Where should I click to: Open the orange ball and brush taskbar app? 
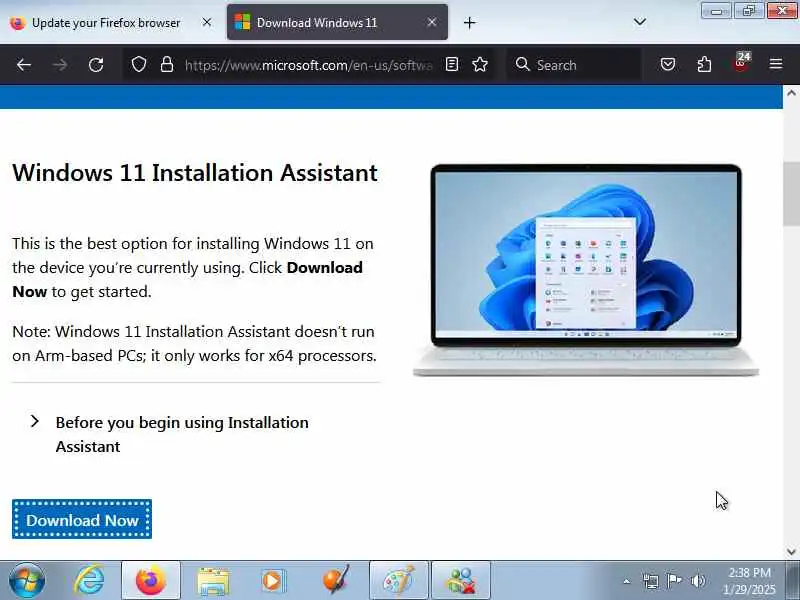(x=337, y=580)
